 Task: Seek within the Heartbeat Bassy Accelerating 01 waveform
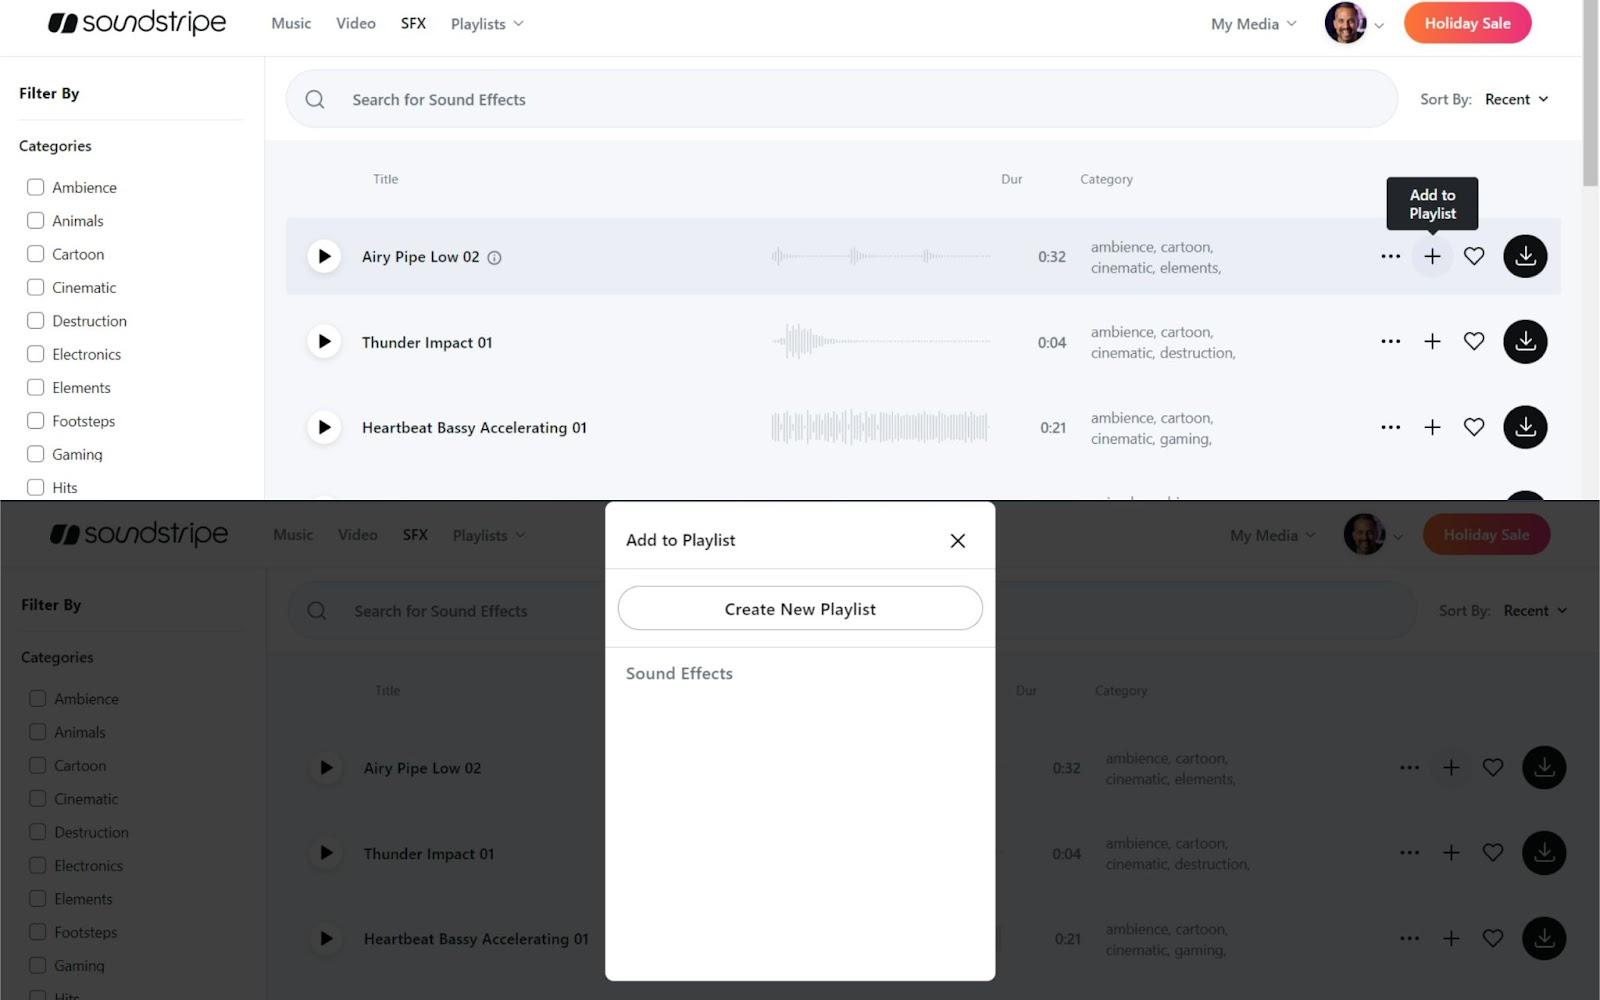881,427
